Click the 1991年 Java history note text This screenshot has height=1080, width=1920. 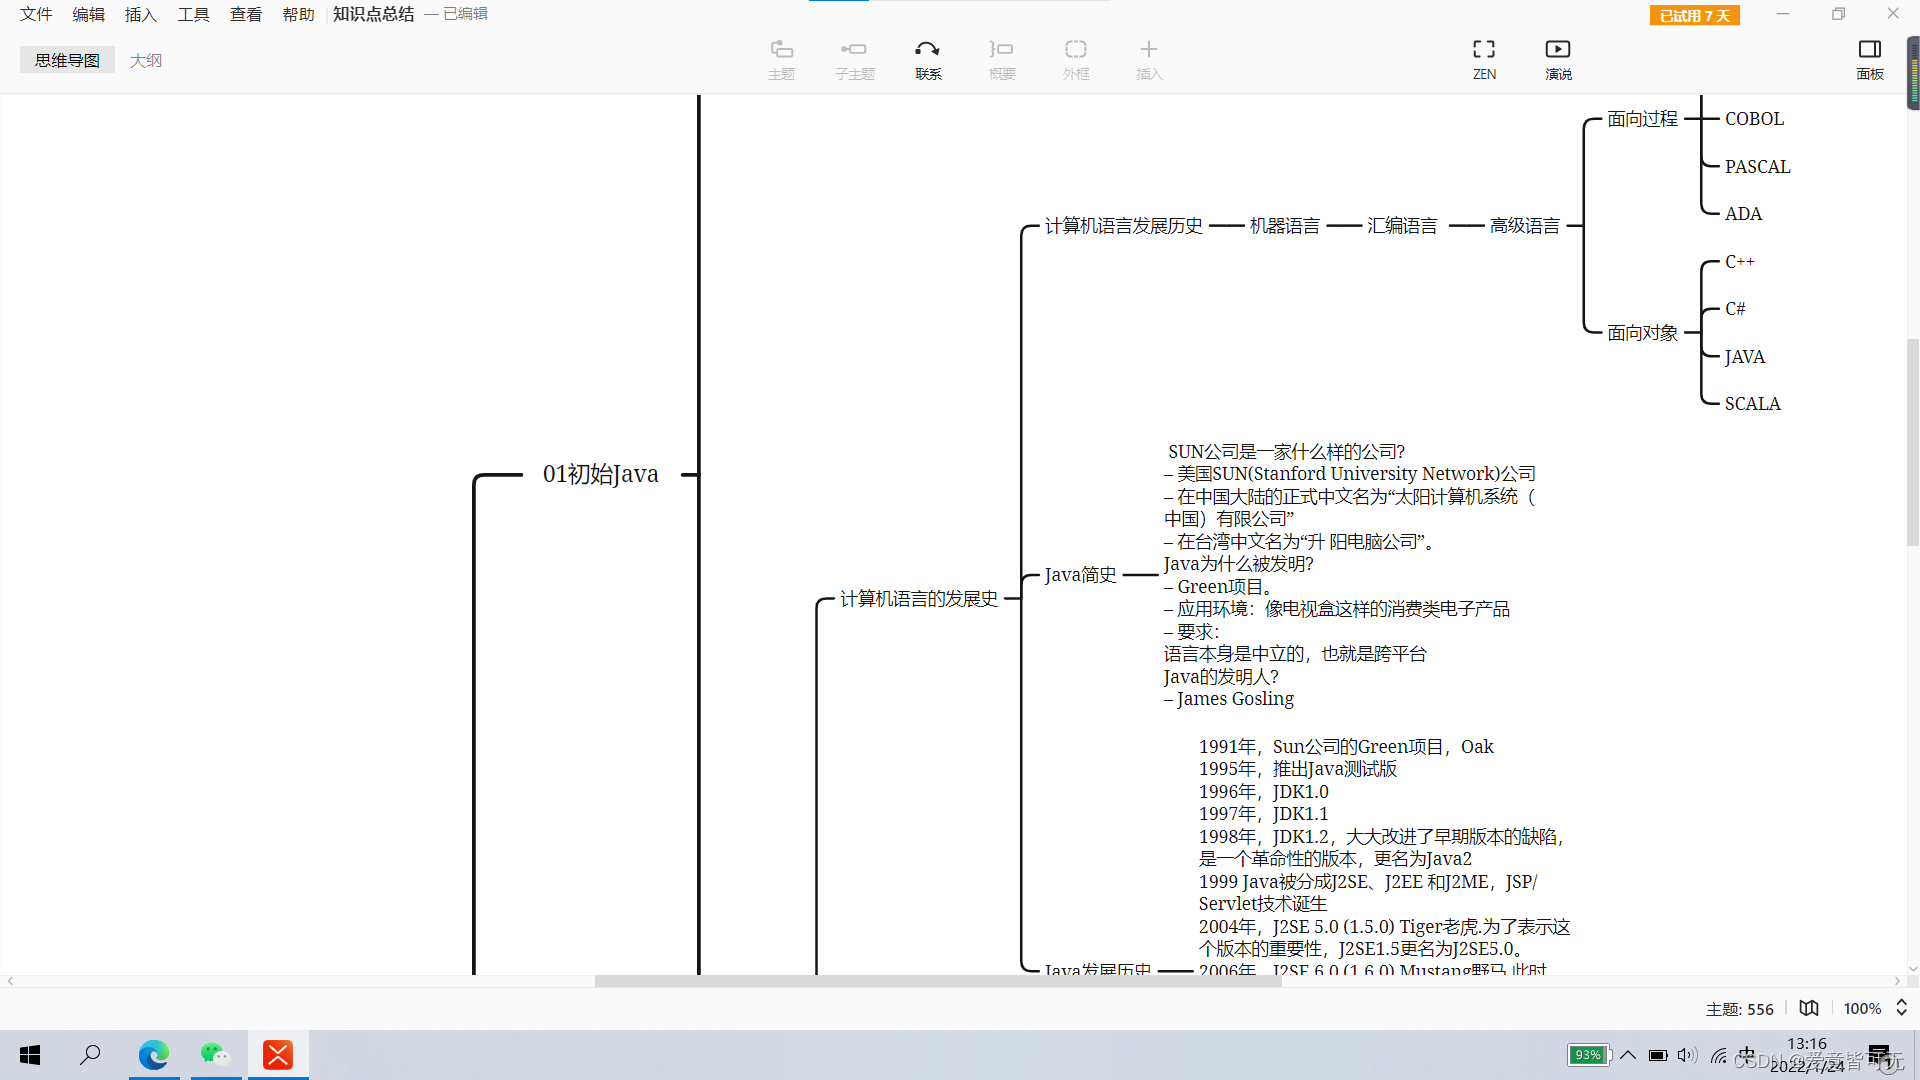coord(1385,858)
